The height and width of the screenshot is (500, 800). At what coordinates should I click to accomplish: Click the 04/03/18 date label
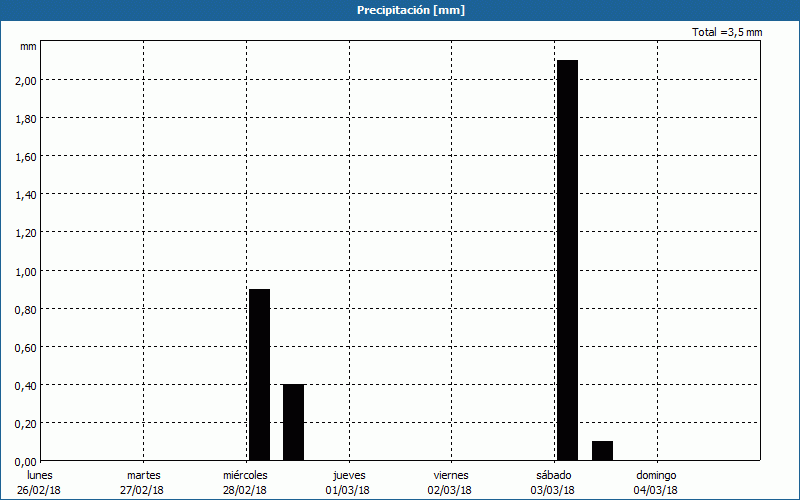[x=656, y=490]
